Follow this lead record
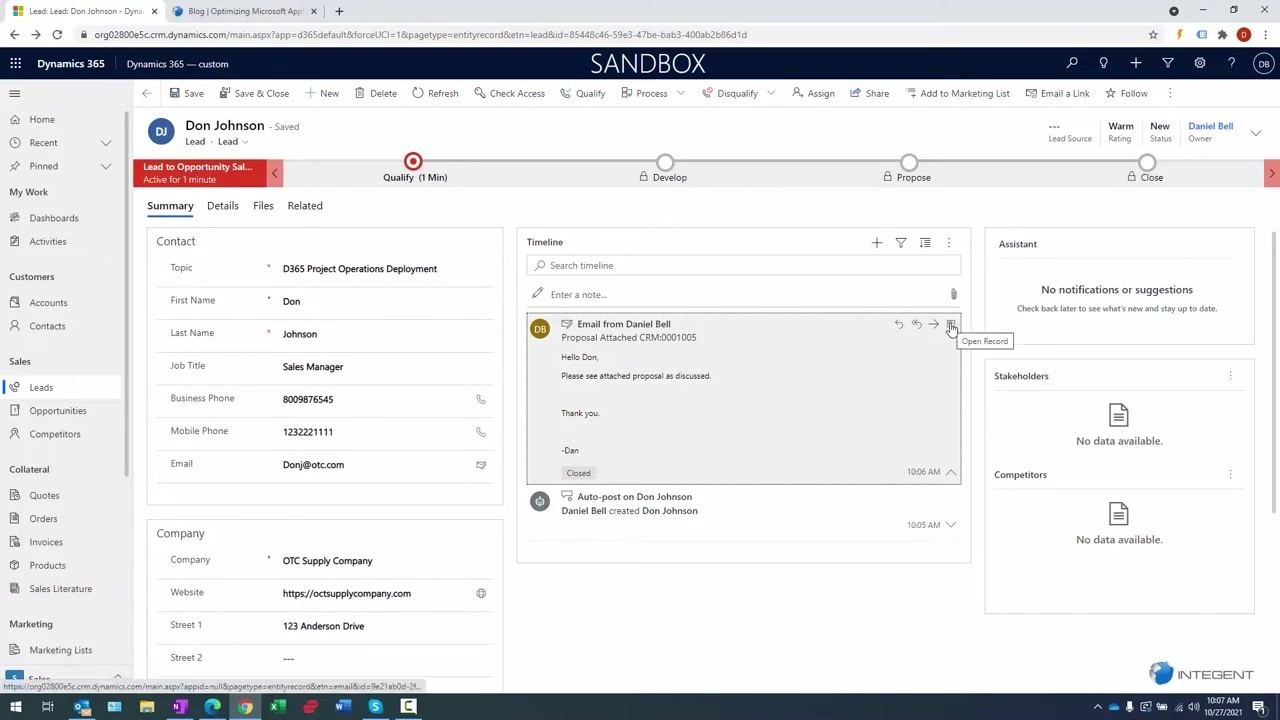Image resolution: width=1280 pixels, height=720 pixels. 1126,93
